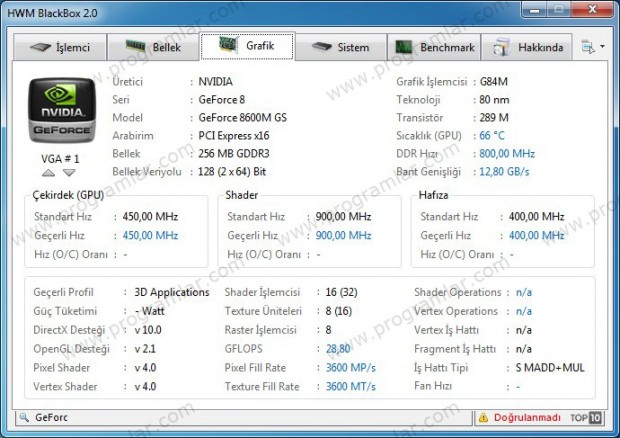Open the export tool dropdown arrow
The height and width of the screenshot is (438, 620).
click(x=602, y=47)
